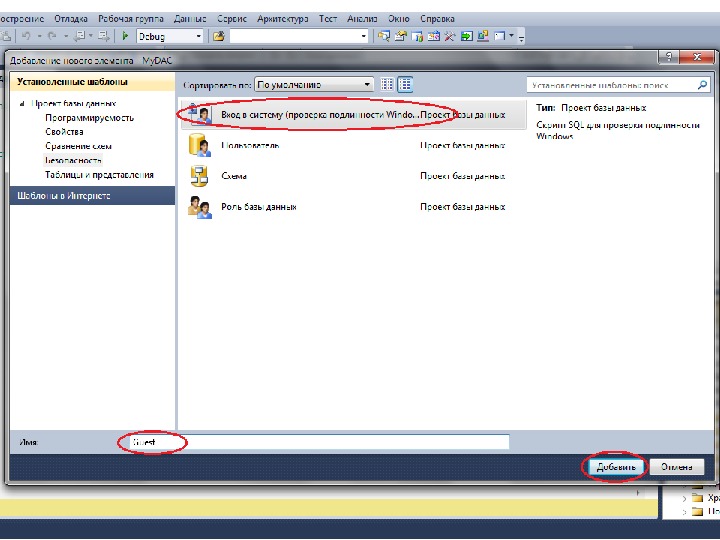Click the 'Тип: Проект базы данных' description text
720x540 pixels.
click(x=591, y=108)
